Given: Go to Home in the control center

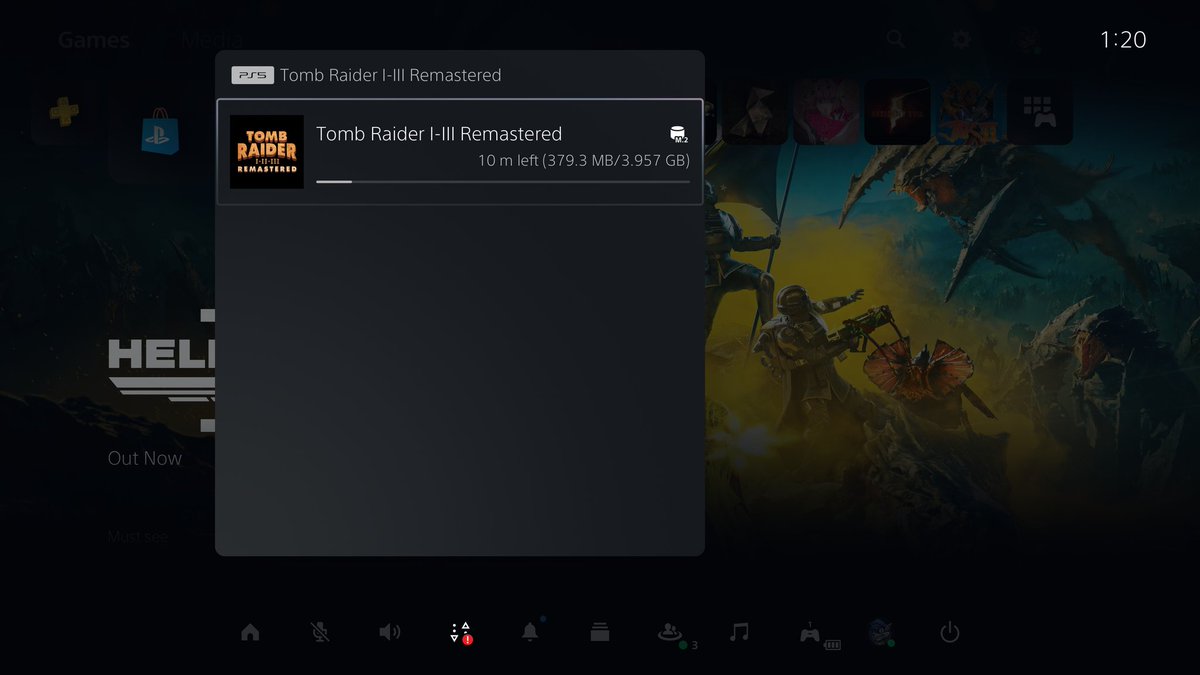Looking at the screenshot, I should (x=250, y=632).
